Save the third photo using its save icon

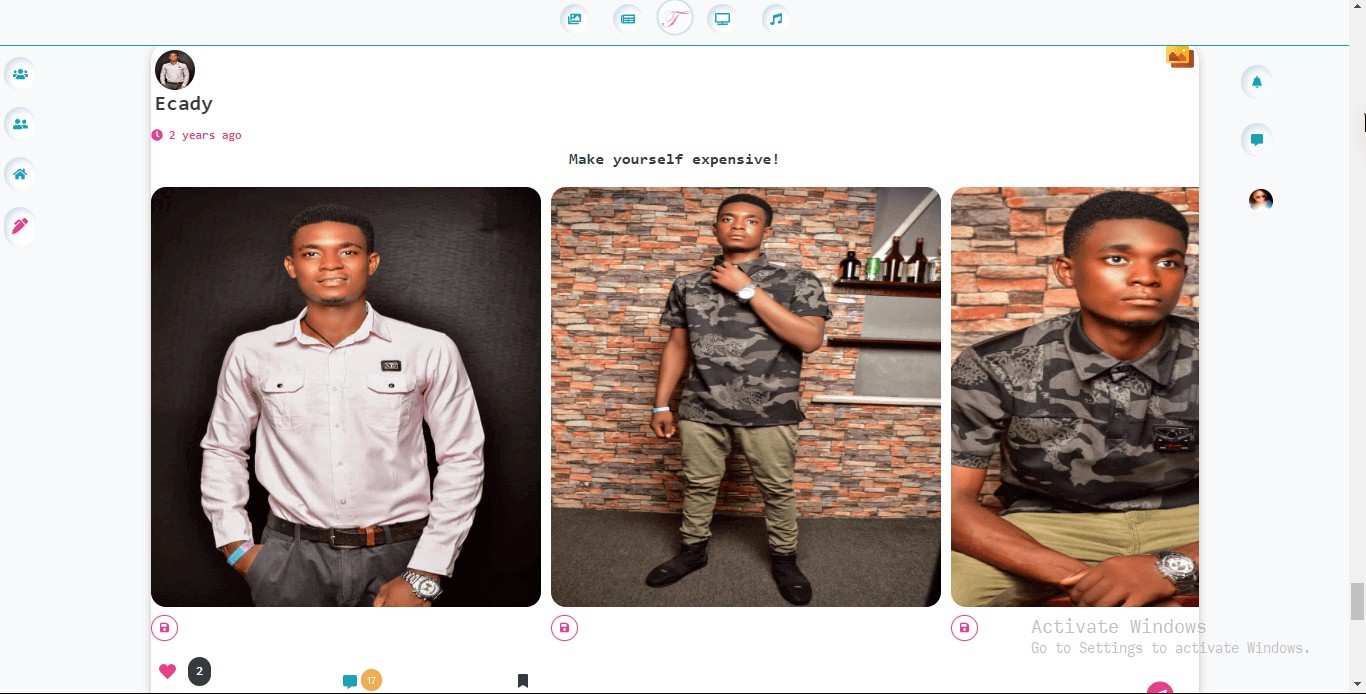pos(964,628)
